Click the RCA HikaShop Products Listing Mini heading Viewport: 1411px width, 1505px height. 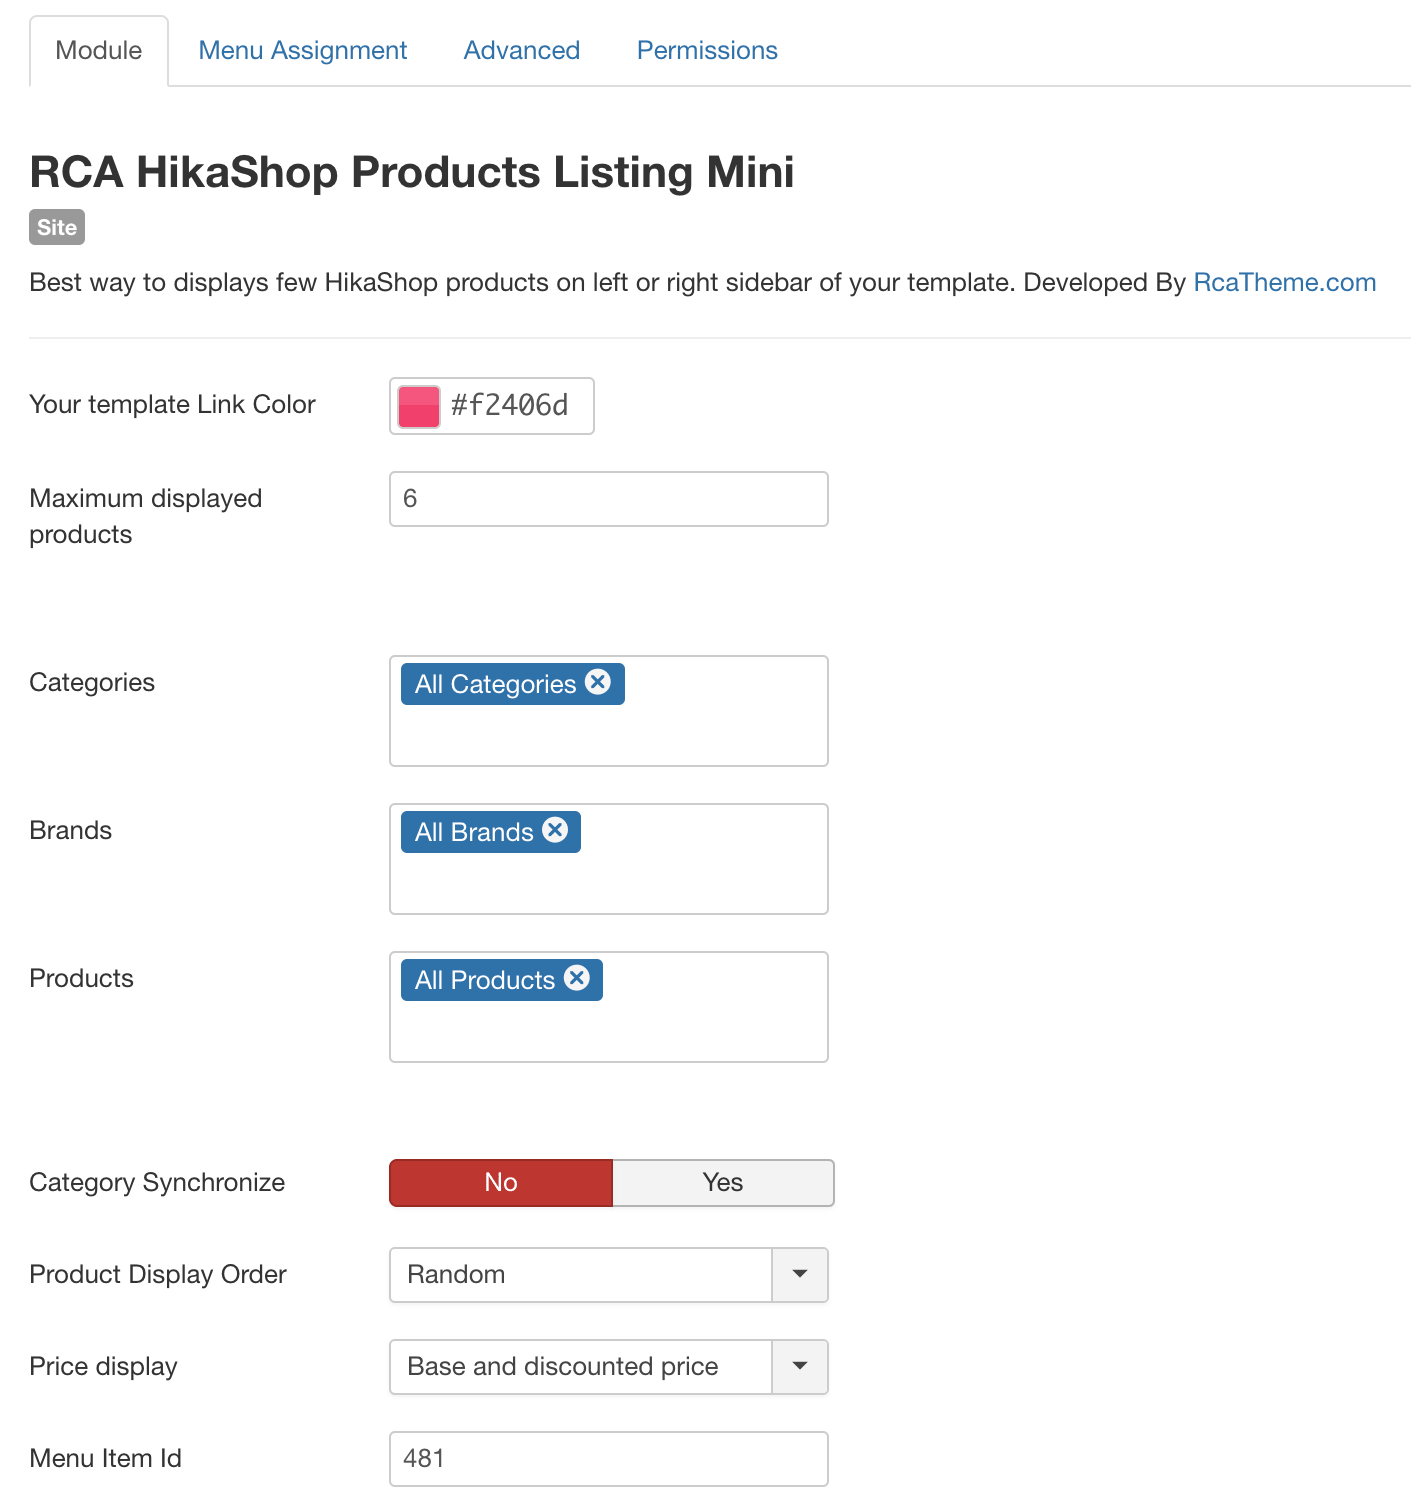click(x=412, y=172)
